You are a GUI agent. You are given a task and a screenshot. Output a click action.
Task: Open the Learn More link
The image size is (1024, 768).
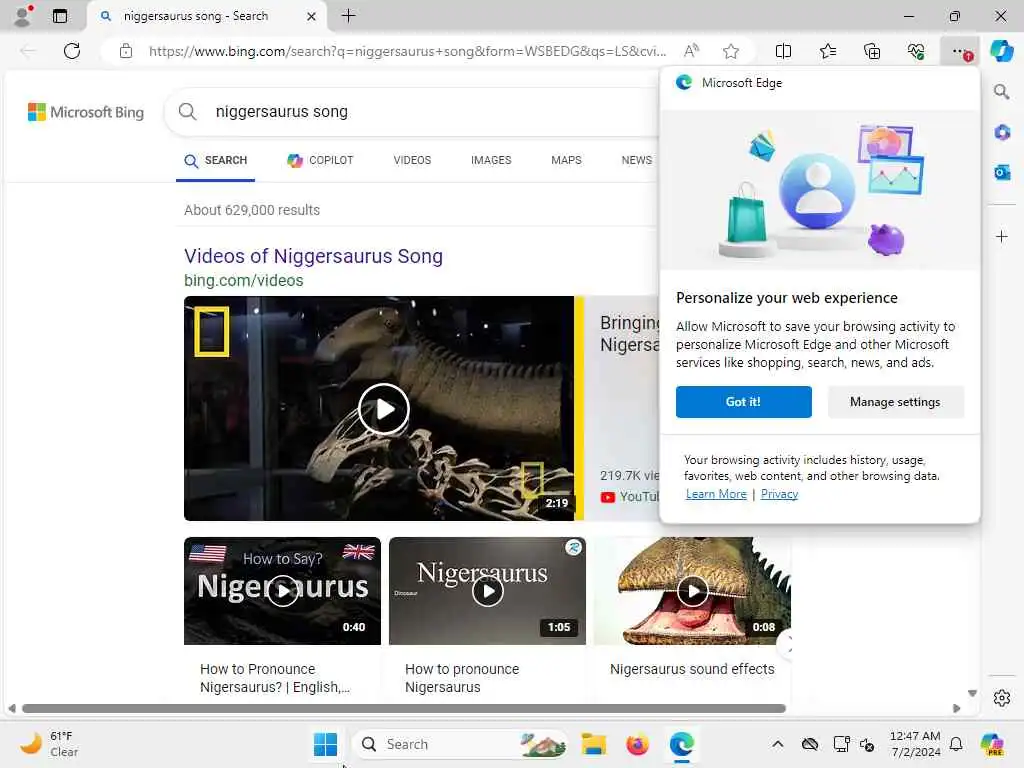(716, 494)
